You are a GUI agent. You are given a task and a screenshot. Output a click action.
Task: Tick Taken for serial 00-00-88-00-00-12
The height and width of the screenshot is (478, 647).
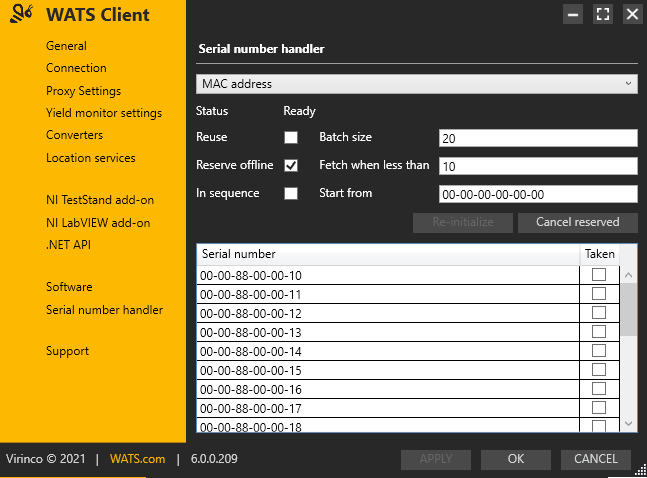[x=599, y=312]
